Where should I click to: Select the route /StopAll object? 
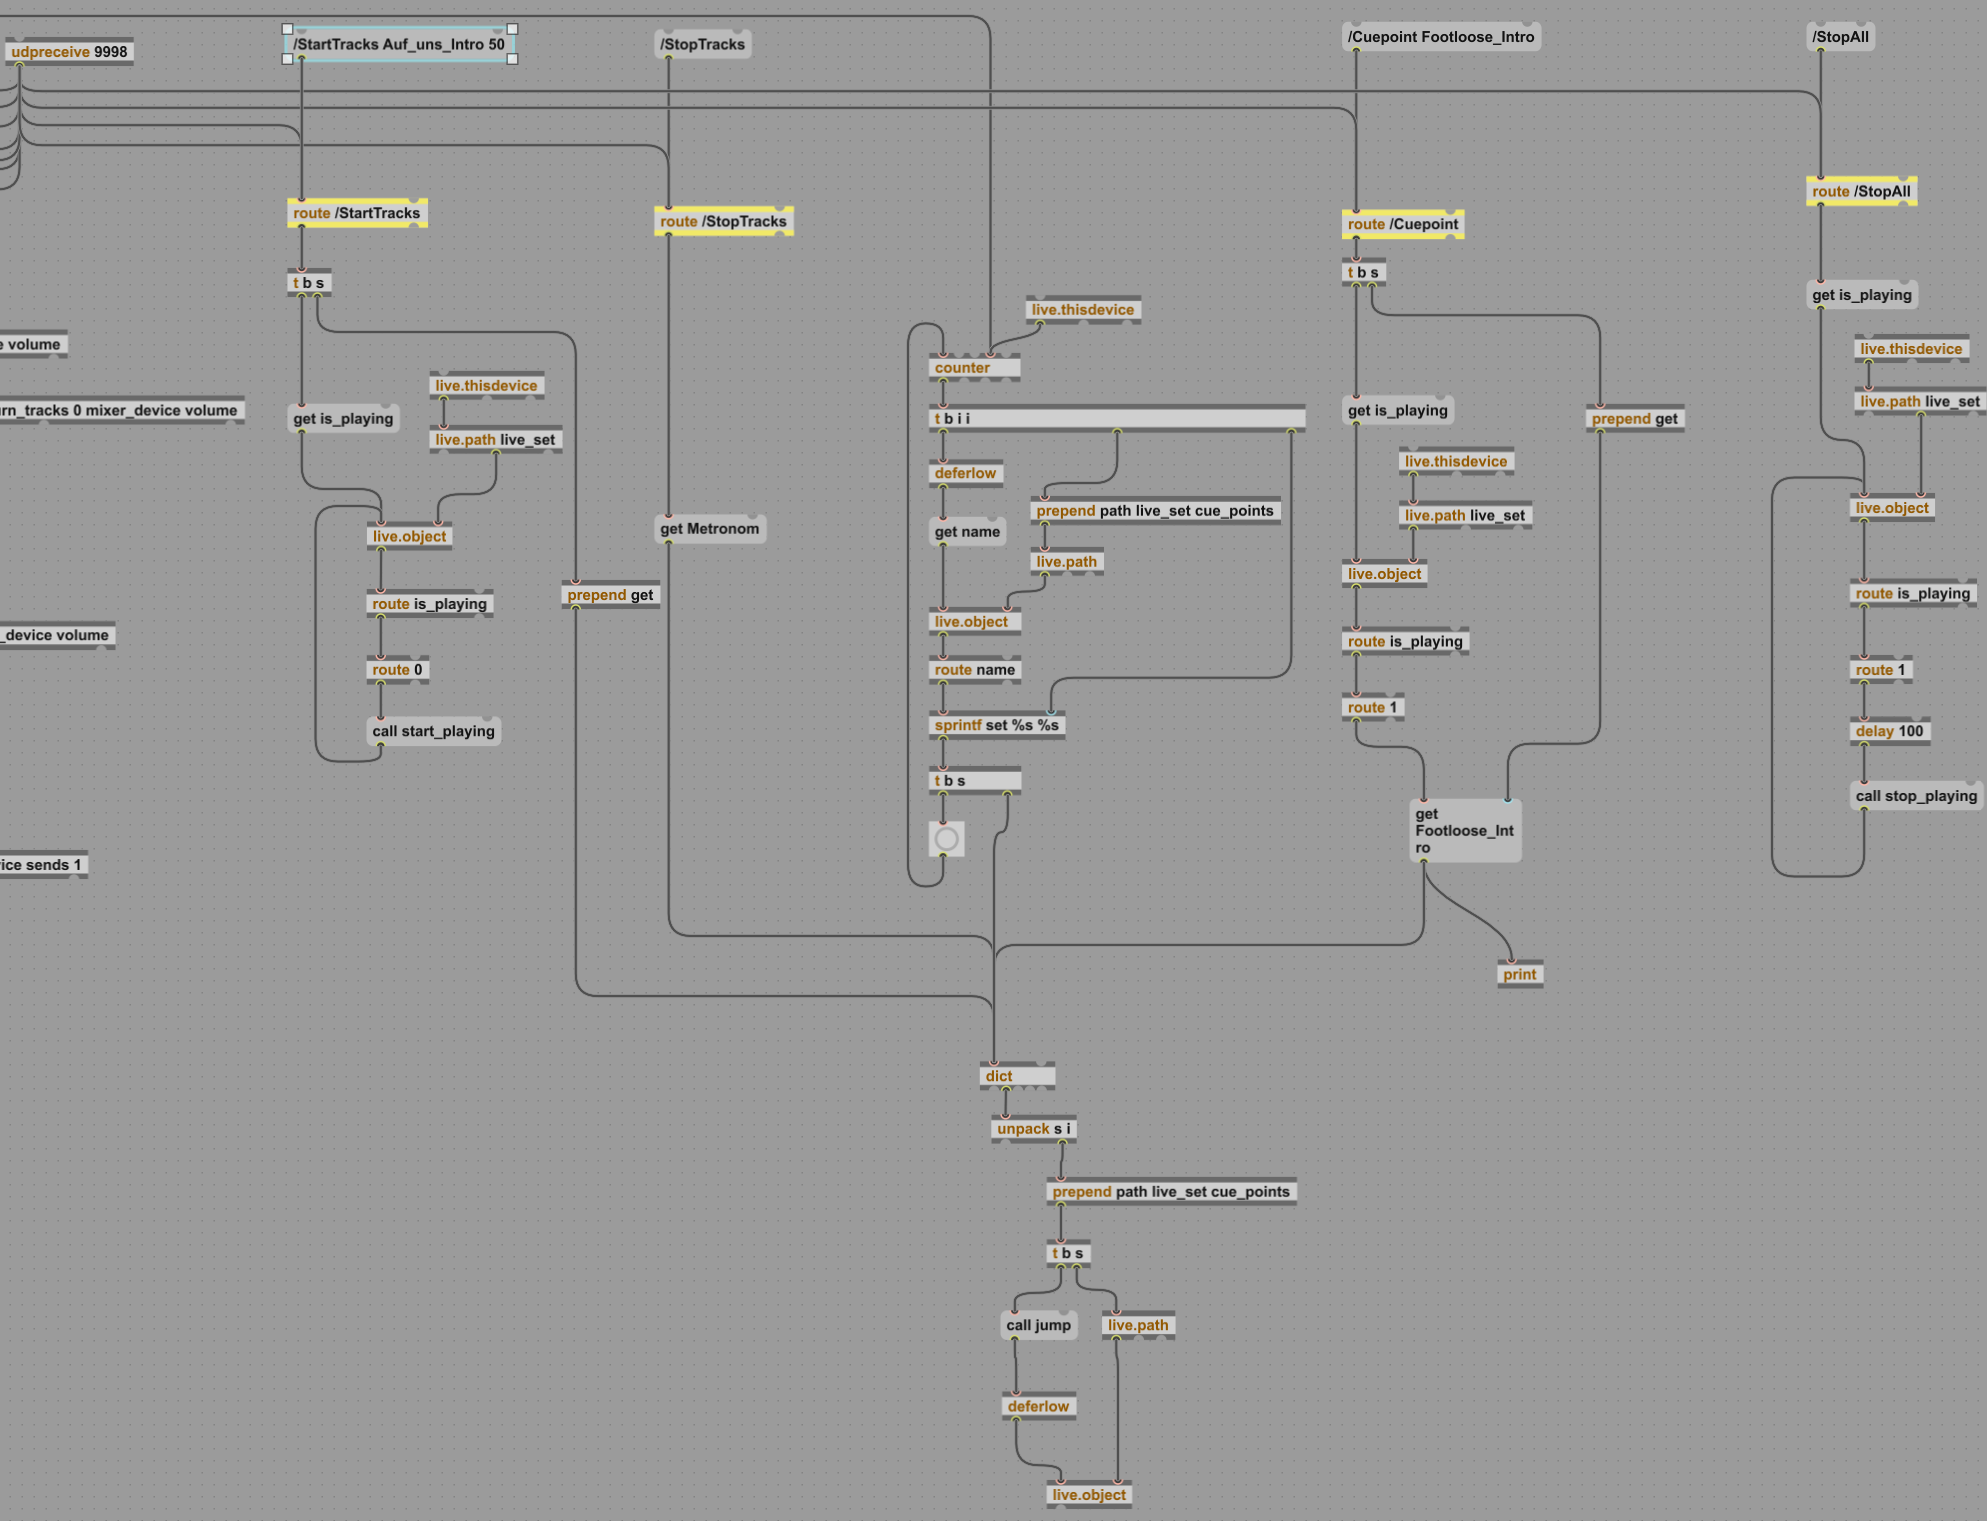pos(1860,192)
